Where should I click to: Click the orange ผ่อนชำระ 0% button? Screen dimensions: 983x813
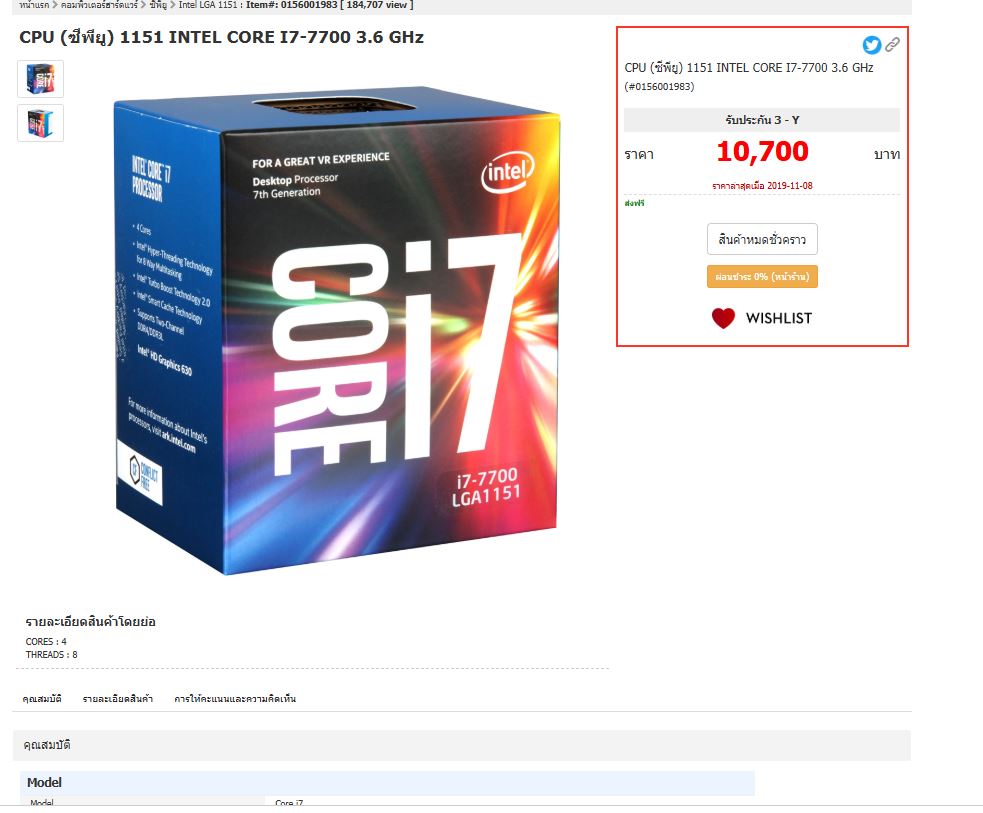762,276
